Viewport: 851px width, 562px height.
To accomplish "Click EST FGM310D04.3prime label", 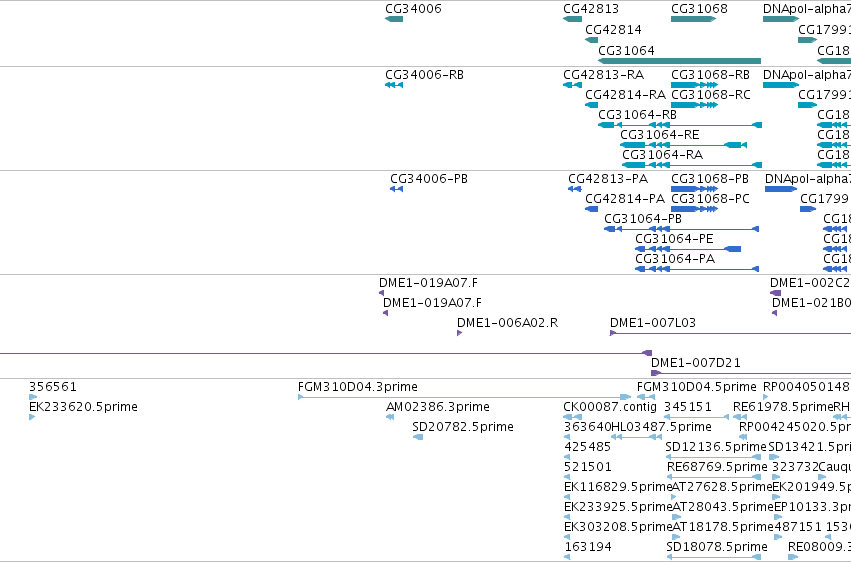I will click(358, 387).
